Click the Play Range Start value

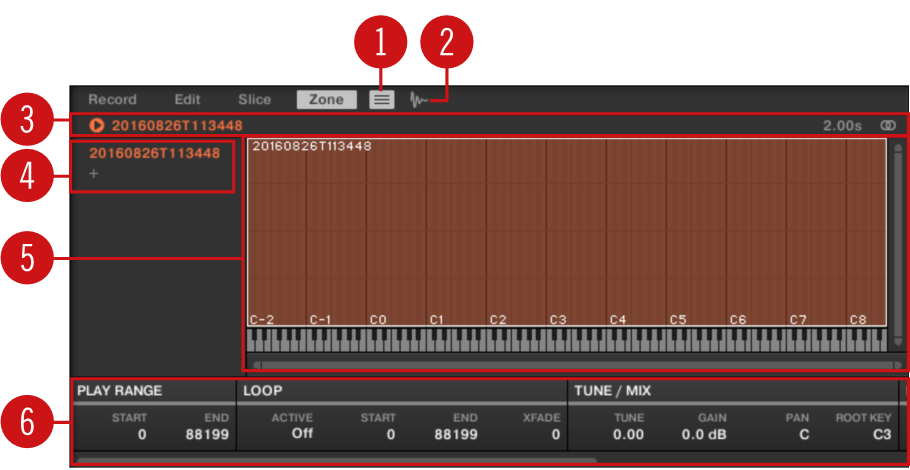pyautogui.click(x=141, y=435)
